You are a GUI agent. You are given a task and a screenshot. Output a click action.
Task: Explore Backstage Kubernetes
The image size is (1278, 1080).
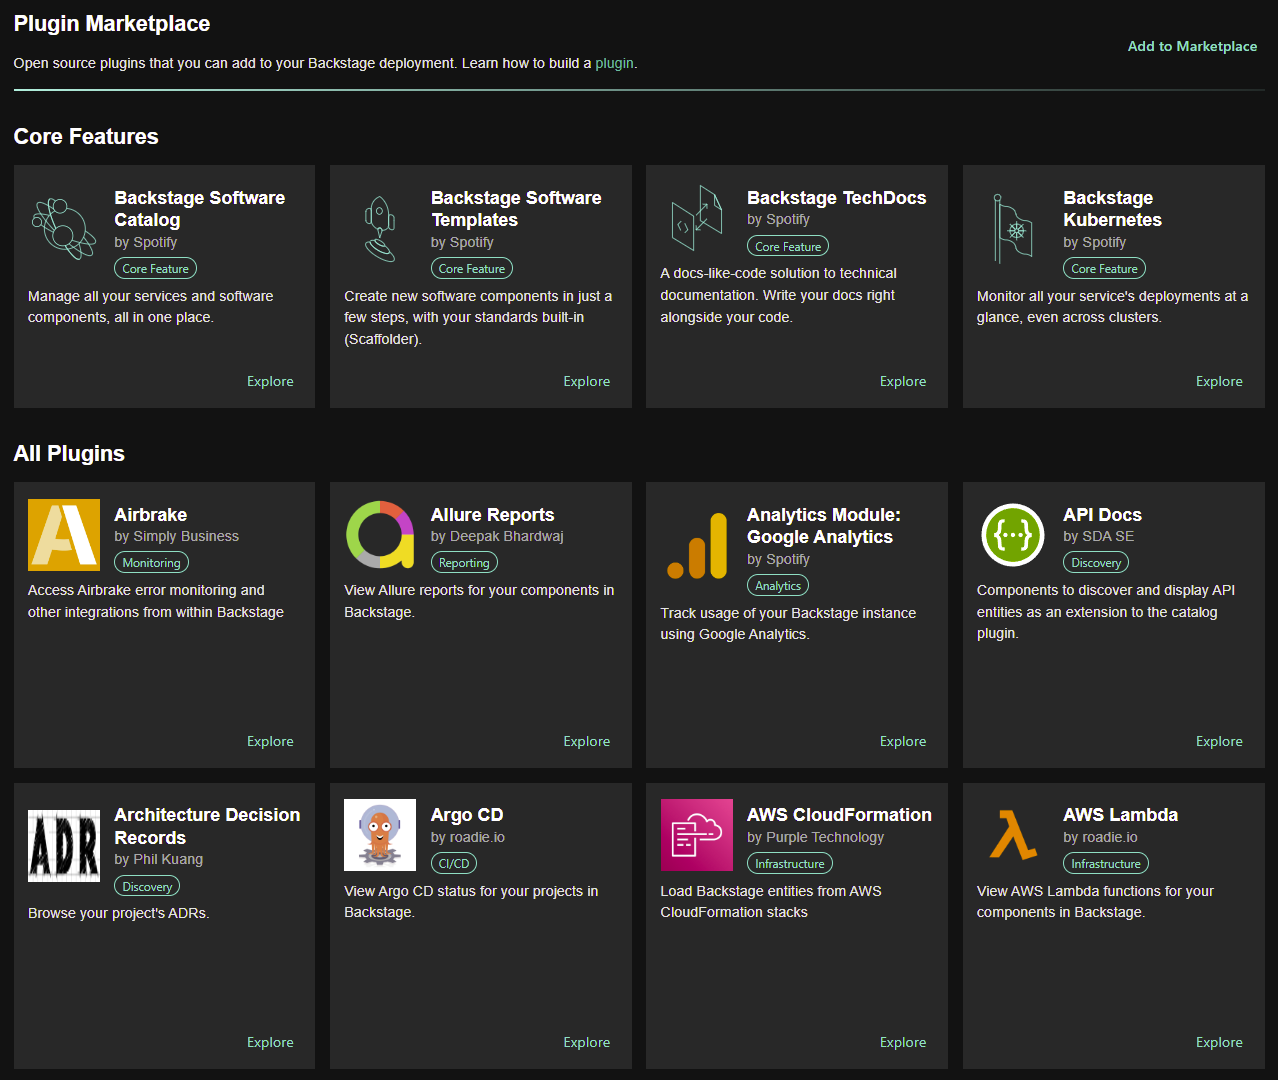(x=1219, y=381)
